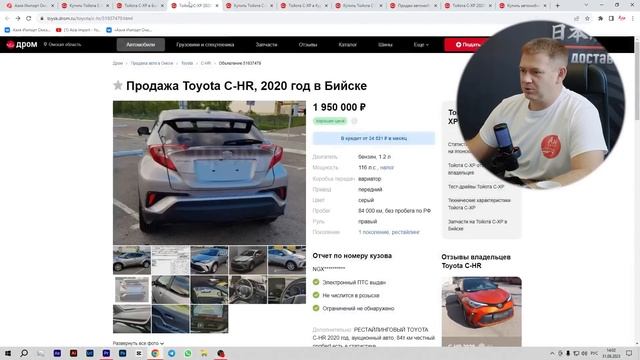Viewport: 640px width, 360px height.
Task: Click the info icon beside the good-price badge
Action: tap(354, 121)
